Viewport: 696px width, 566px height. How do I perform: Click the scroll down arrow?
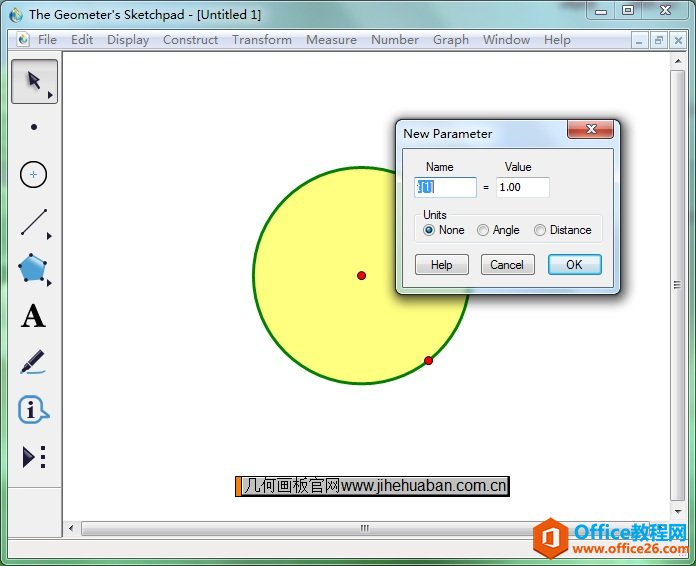678,511
